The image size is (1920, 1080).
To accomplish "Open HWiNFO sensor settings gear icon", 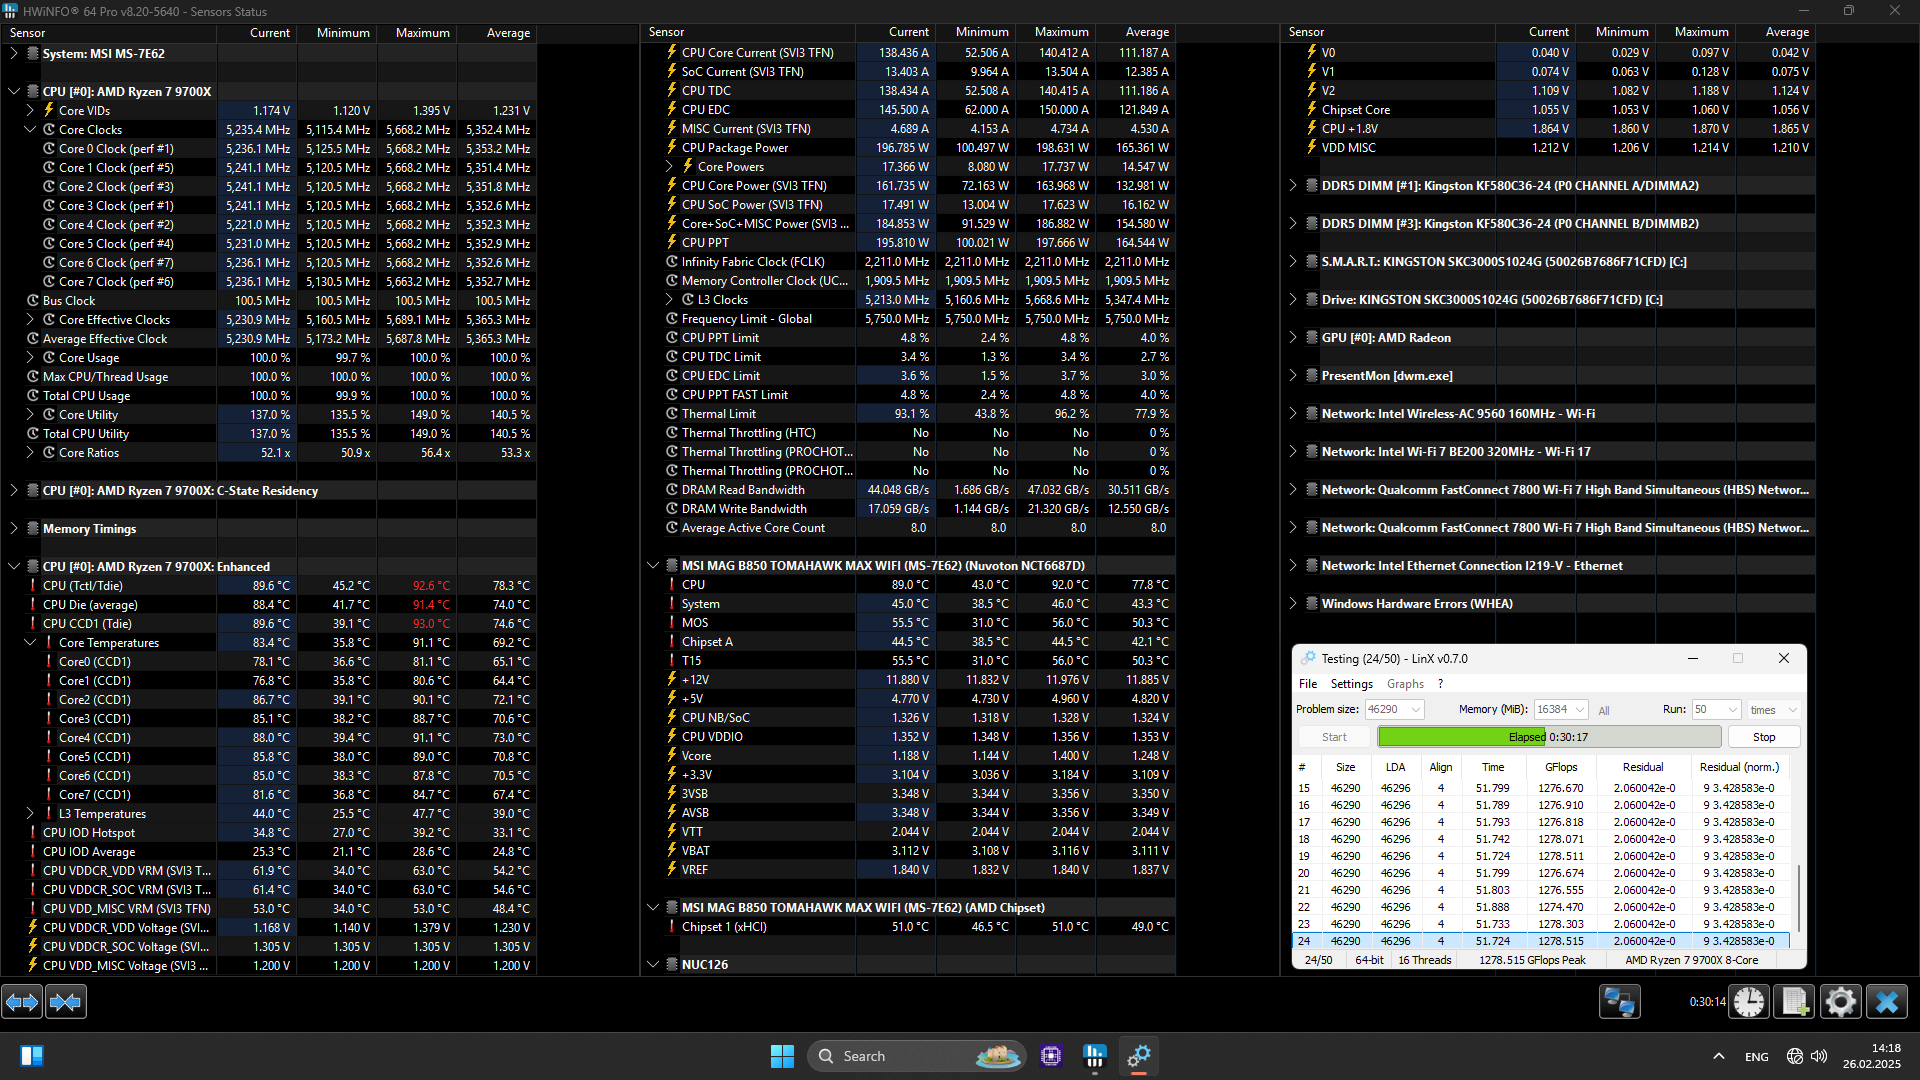I will point(1840,1002).
